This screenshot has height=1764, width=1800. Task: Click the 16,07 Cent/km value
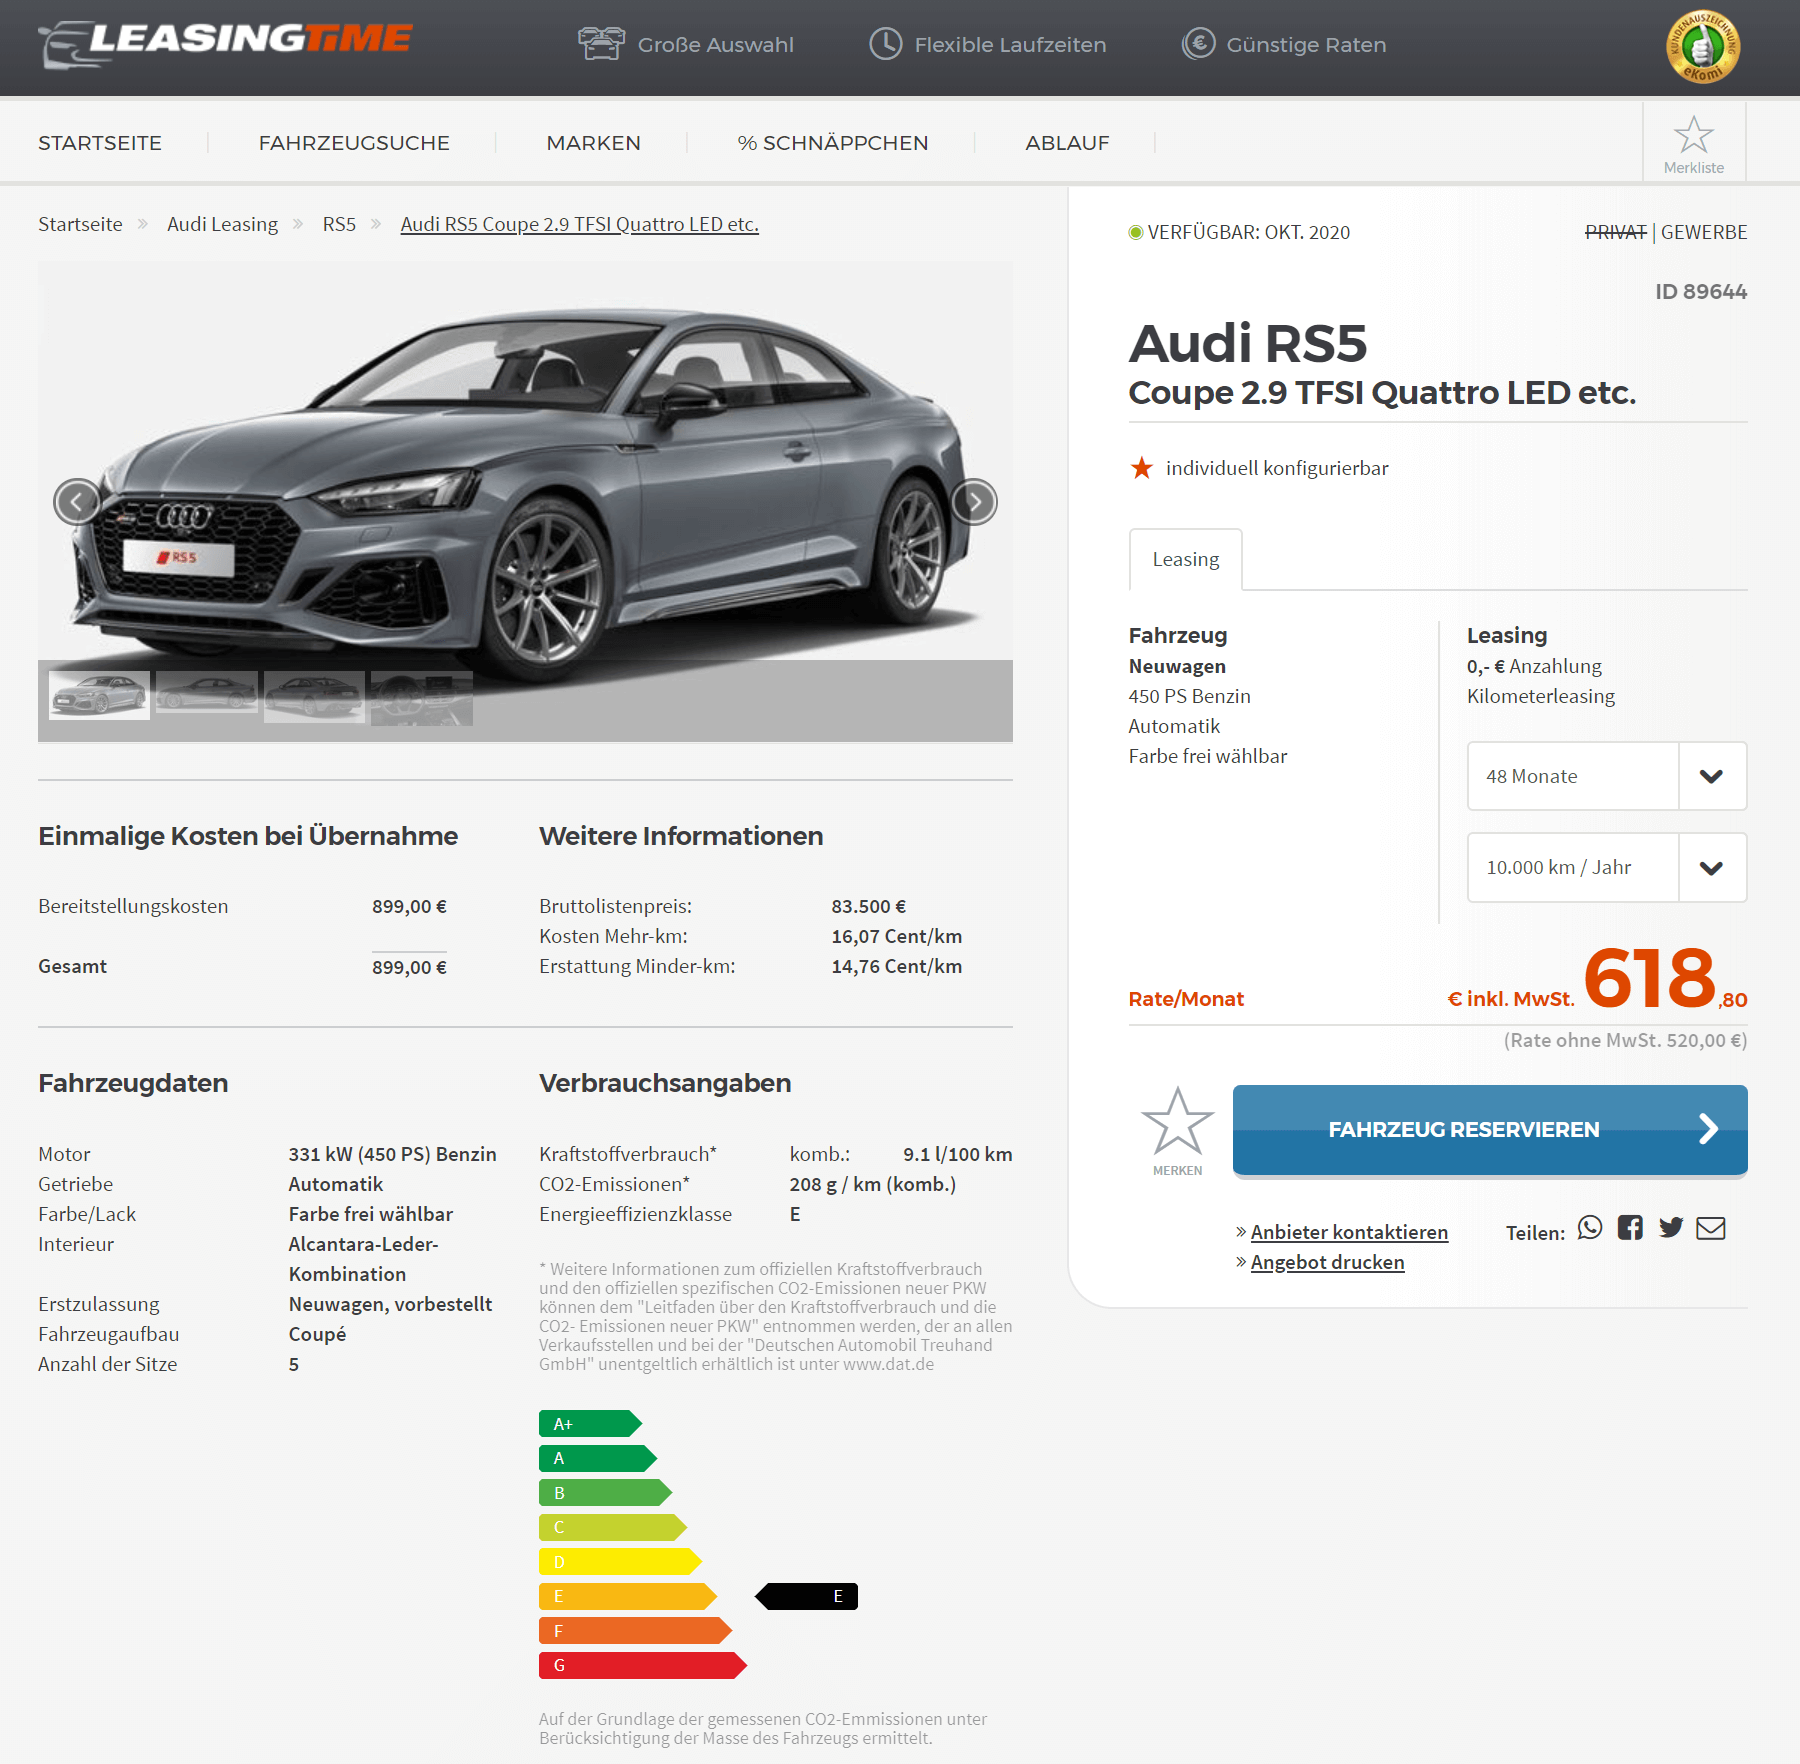pyautogui.click(x=896, y=936)
